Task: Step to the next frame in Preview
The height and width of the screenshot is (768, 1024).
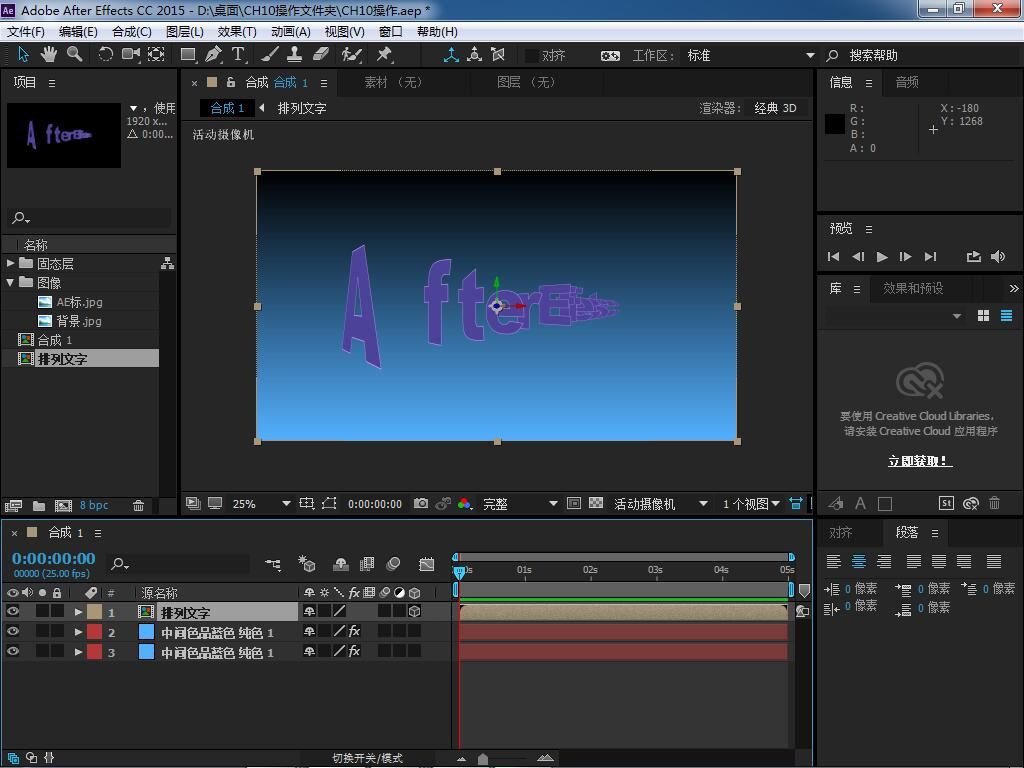Action: pos(905,257)
